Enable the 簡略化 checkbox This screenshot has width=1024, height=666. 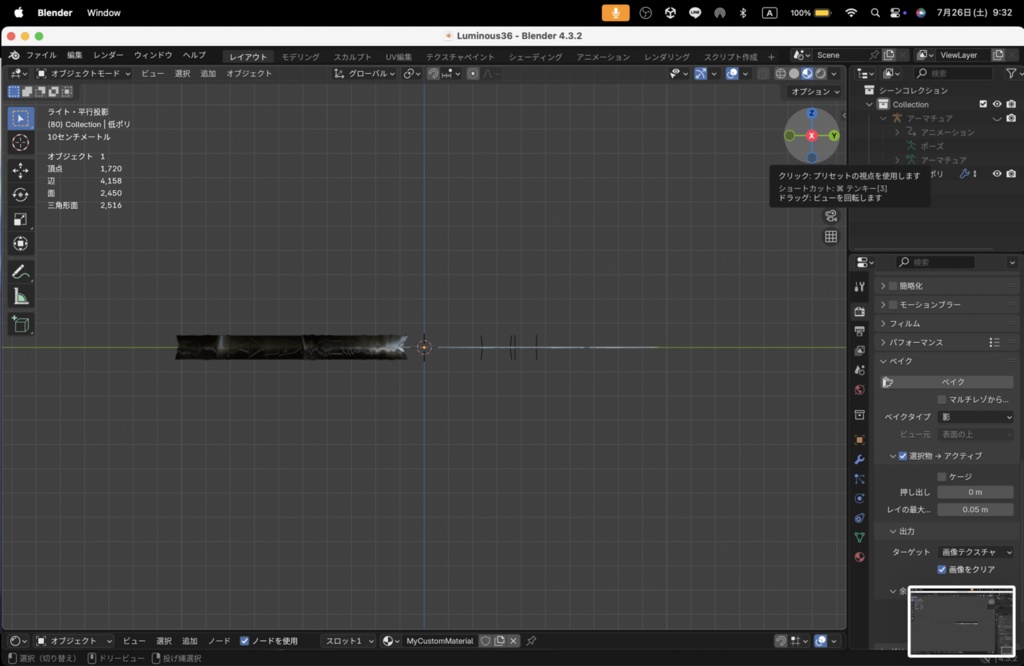(x=893, y=286)
